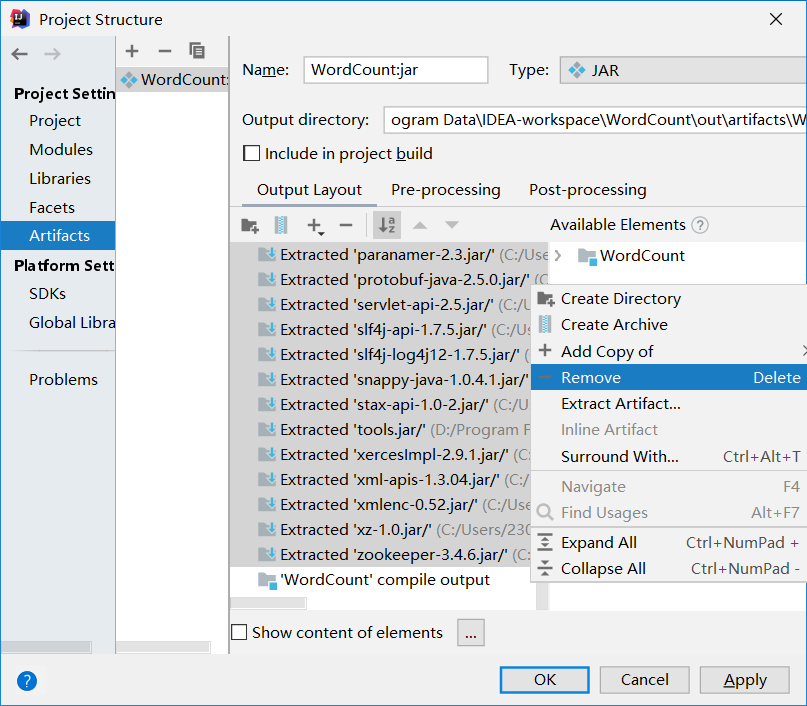Viewport: 807px width, 706px height.
Task: Open the add copy of dropdown in layout toolbar
Action: [x=315, y=227]
